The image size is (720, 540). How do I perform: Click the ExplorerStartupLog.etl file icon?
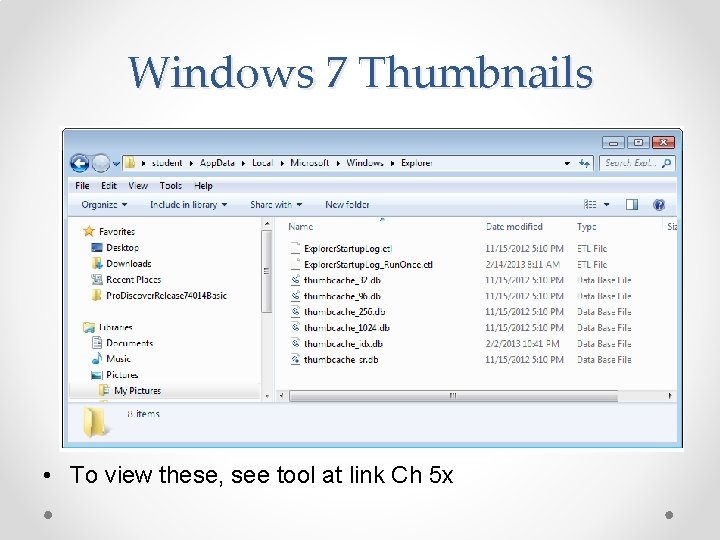click(x=295, y=248)
